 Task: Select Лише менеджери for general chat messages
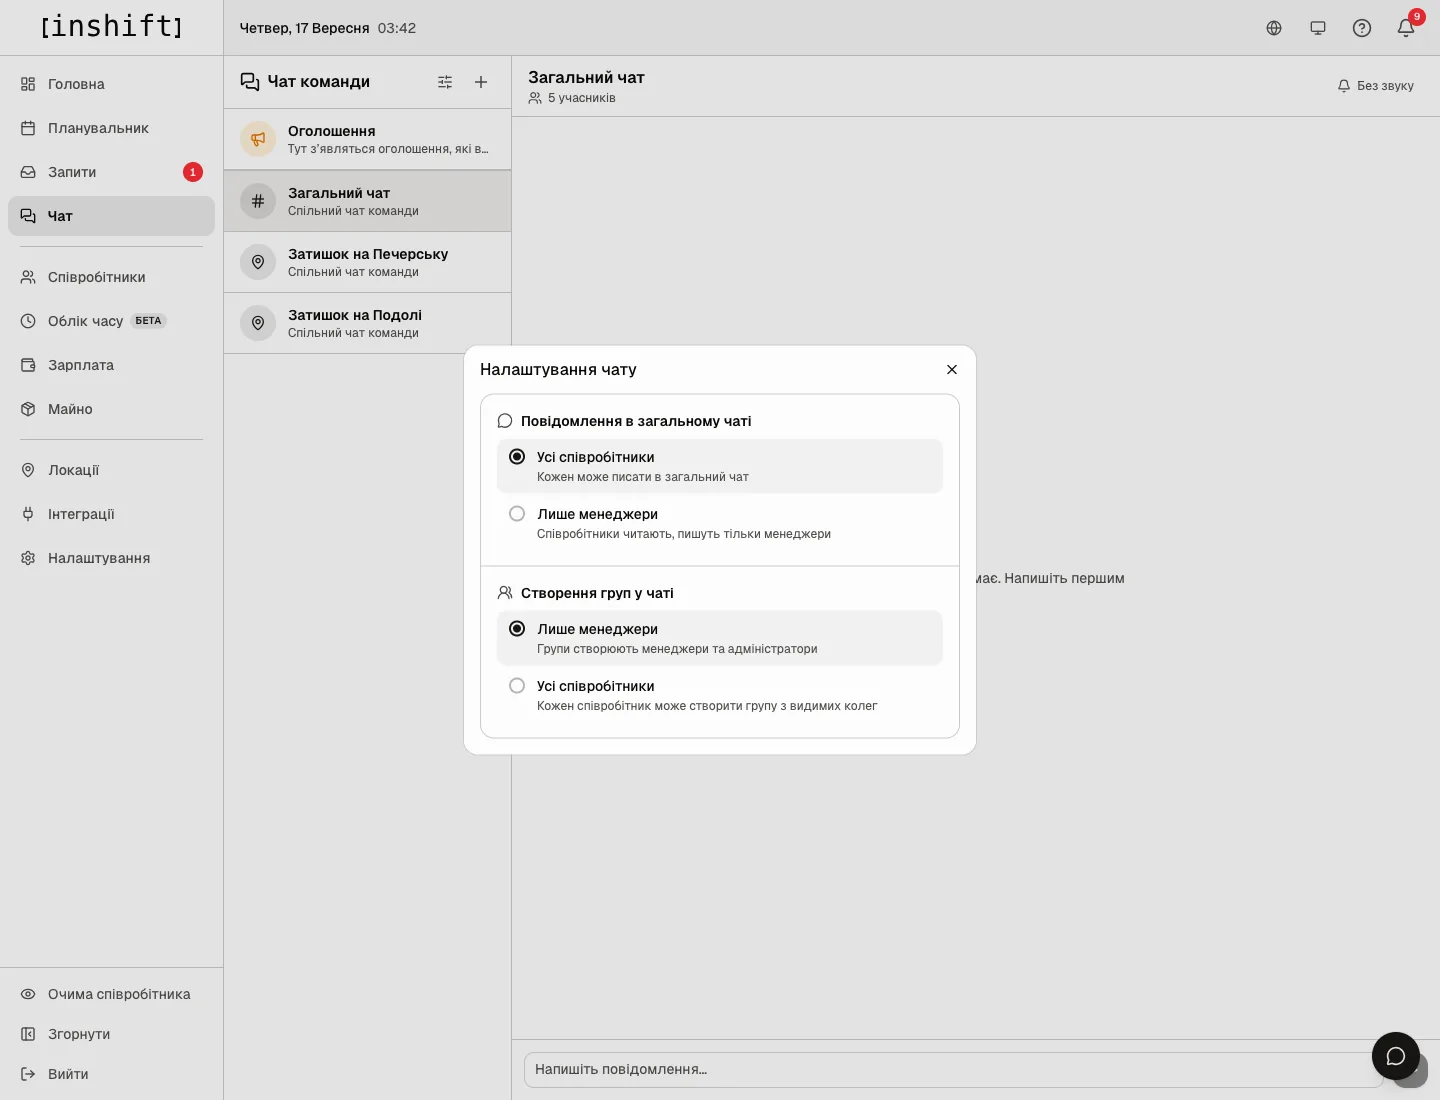coord(720,523)
